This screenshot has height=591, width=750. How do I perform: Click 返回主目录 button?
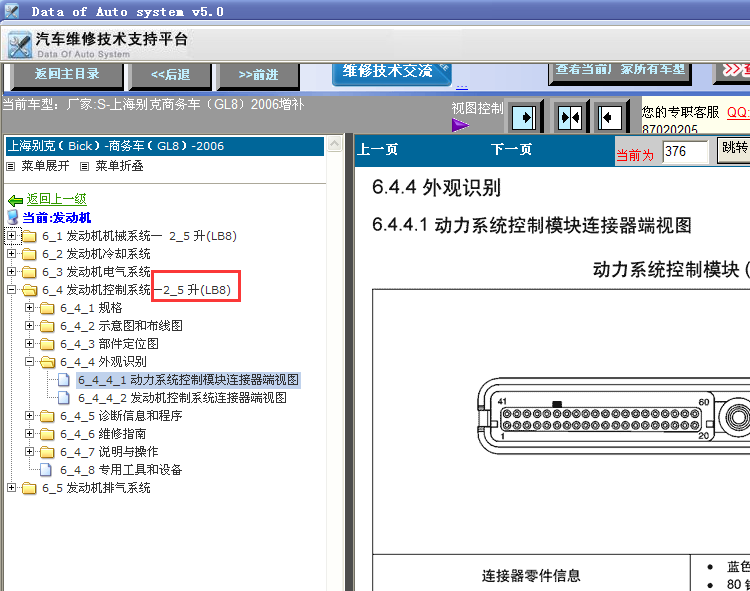click(66, 75)
